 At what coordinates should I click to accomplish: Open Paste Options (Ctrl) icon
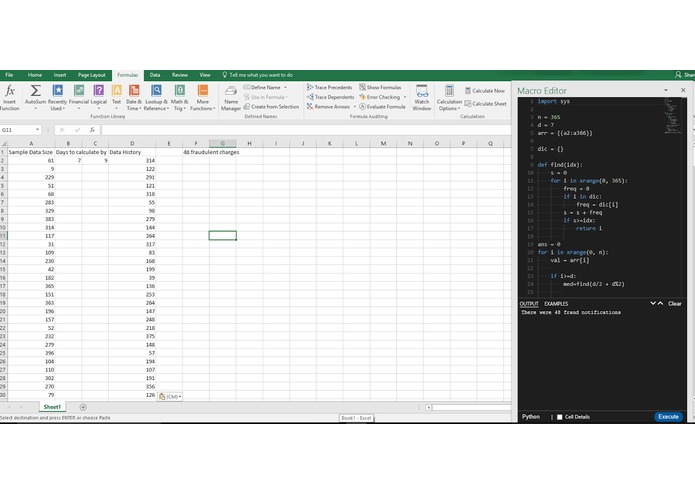[x=170, y=397]
